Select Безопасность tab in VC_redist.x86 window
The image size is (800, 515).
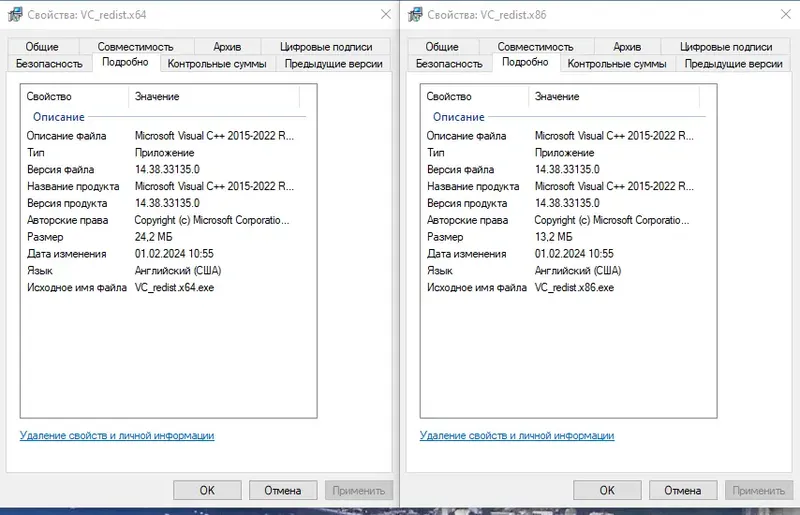pos(449,64)
